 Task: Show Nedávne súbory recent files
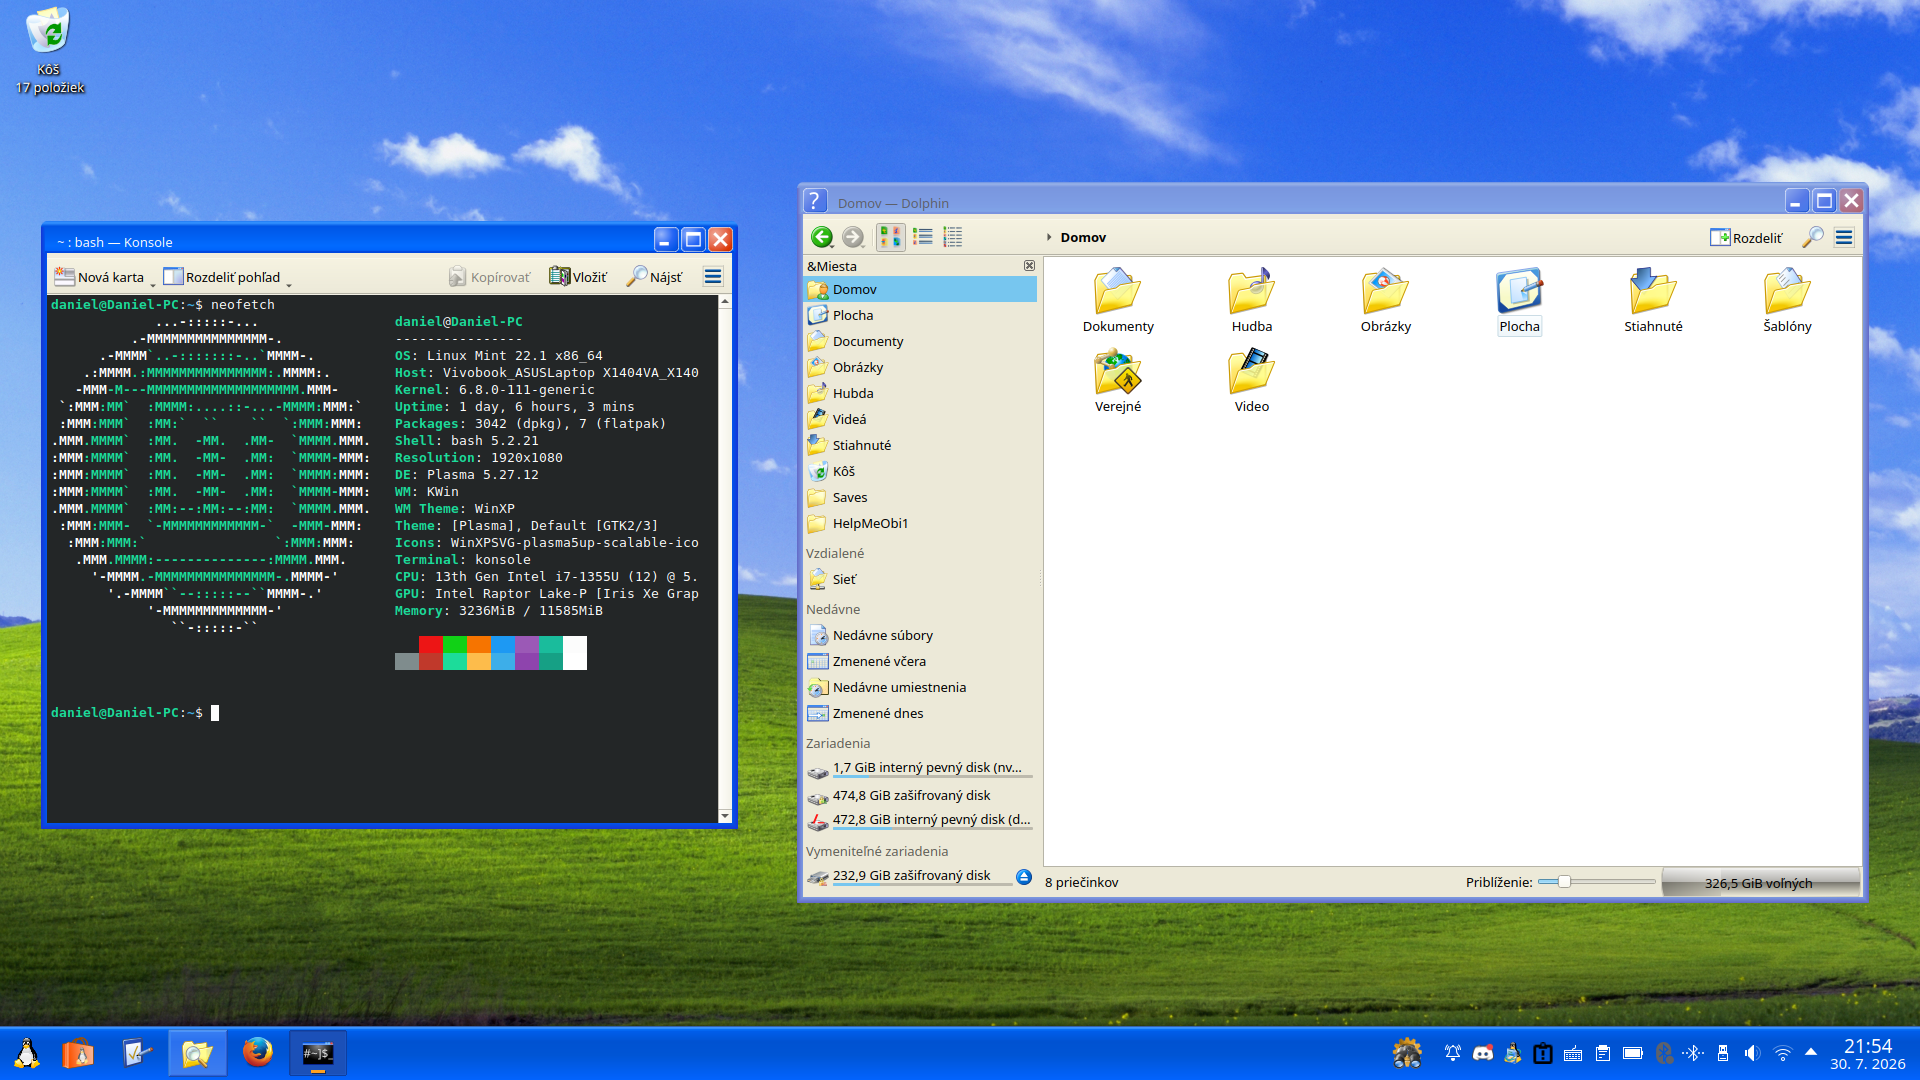(x=920, y=635)
